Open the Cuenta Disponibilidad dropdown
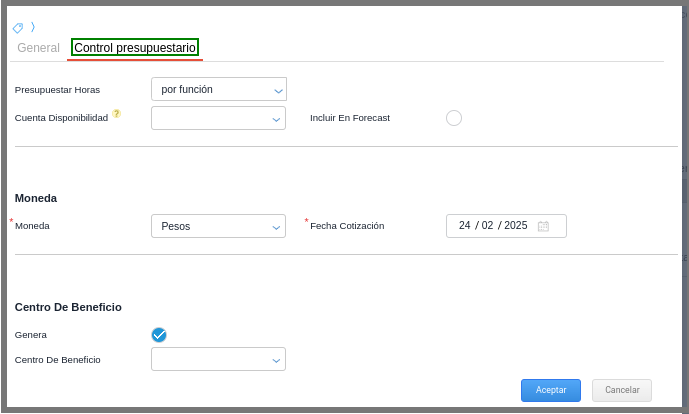Viewport: 689px width, 414px height. tap(218, 118)
